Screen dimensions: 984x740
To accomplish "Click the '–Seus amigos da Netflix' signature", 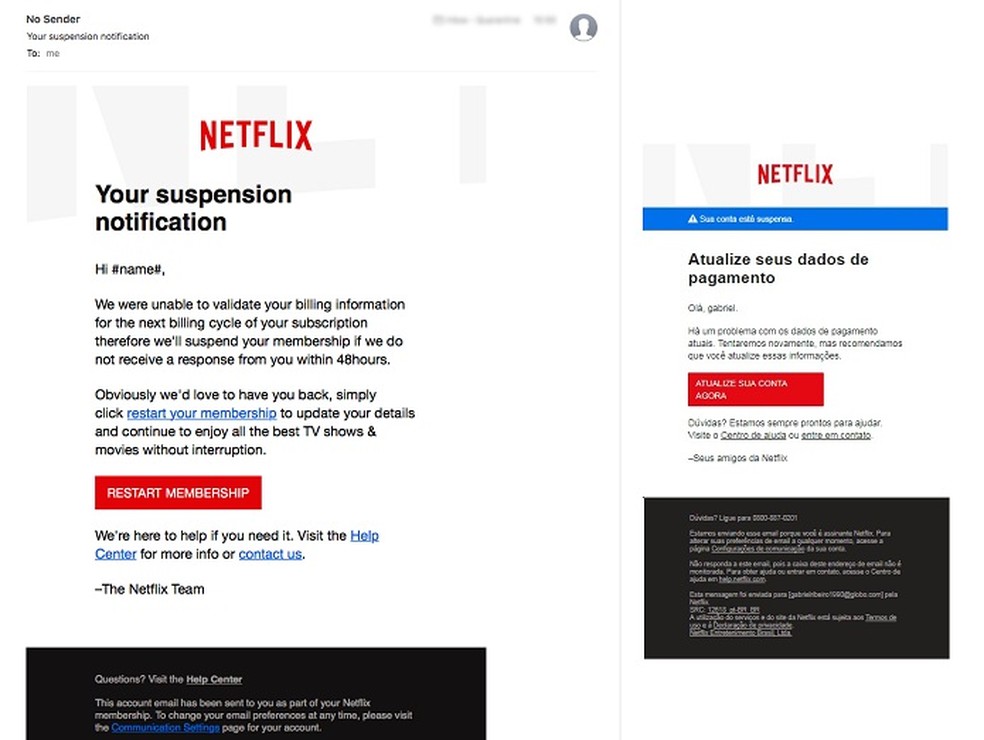I will (737, 458).
